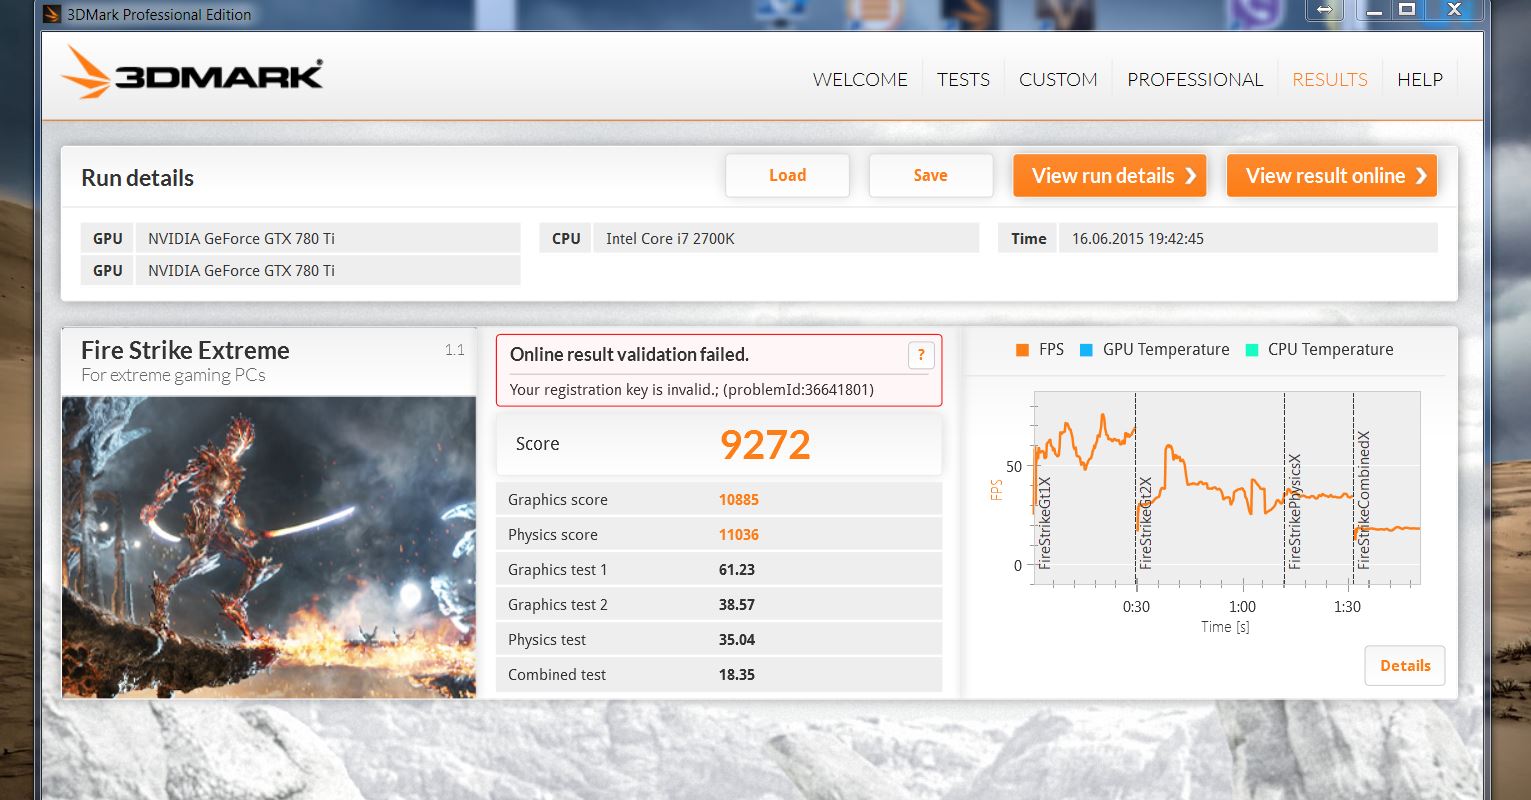
Task: Click the Physics test value 35.04
Action: tap(737, 640)
